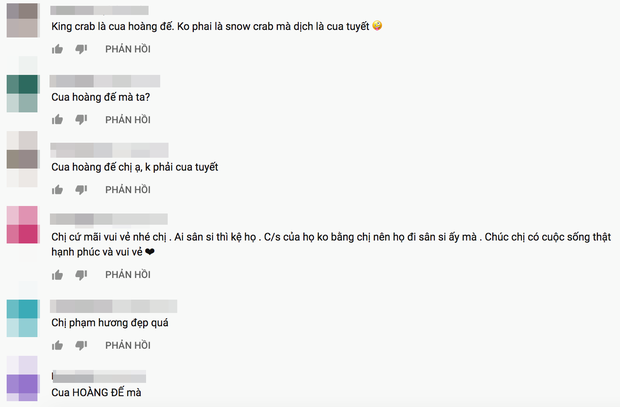Click the avatar beside "Cua hoàng đế mà ta?"
Image resolution: width=620 pixels, height=407 pixels.
pyautogui.click(x=22, y=93)
